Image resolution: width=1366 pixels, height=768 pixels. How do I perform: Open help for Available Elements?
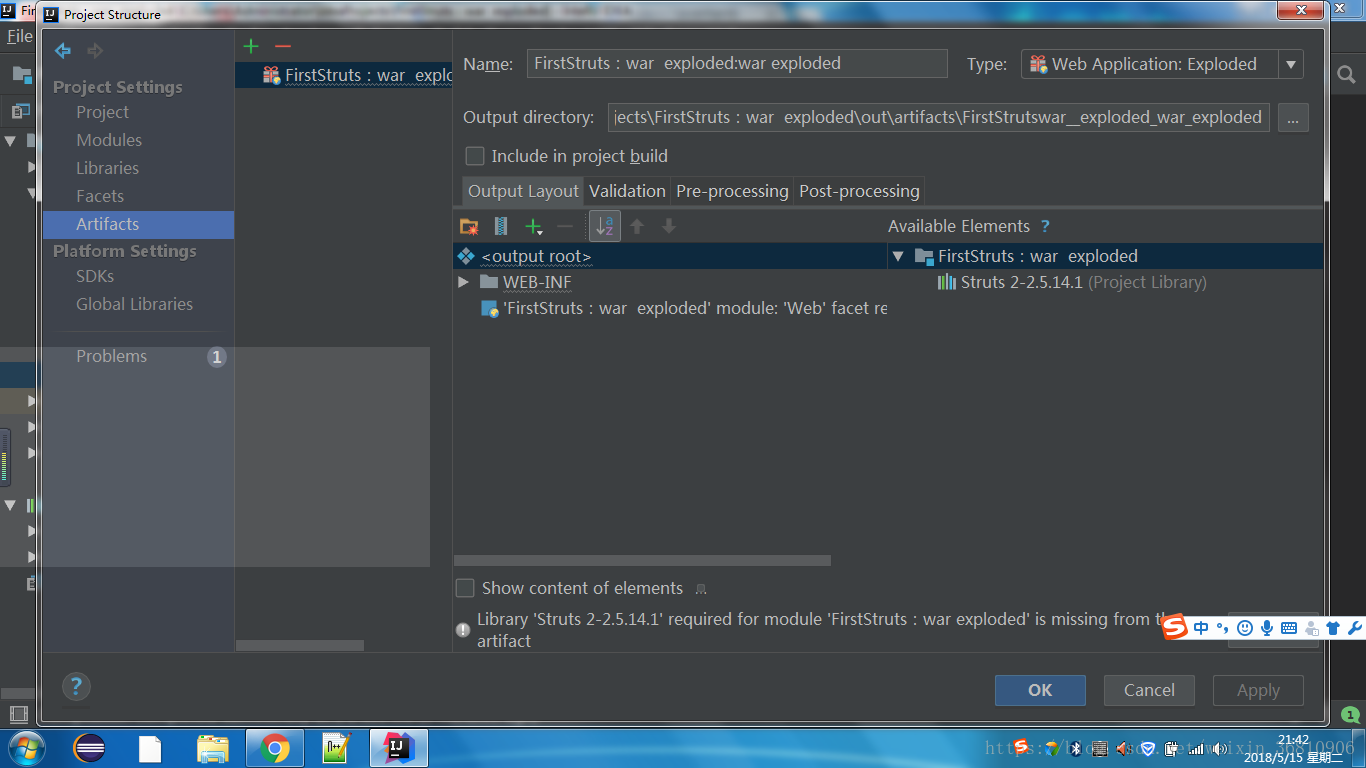(1045, 226)
